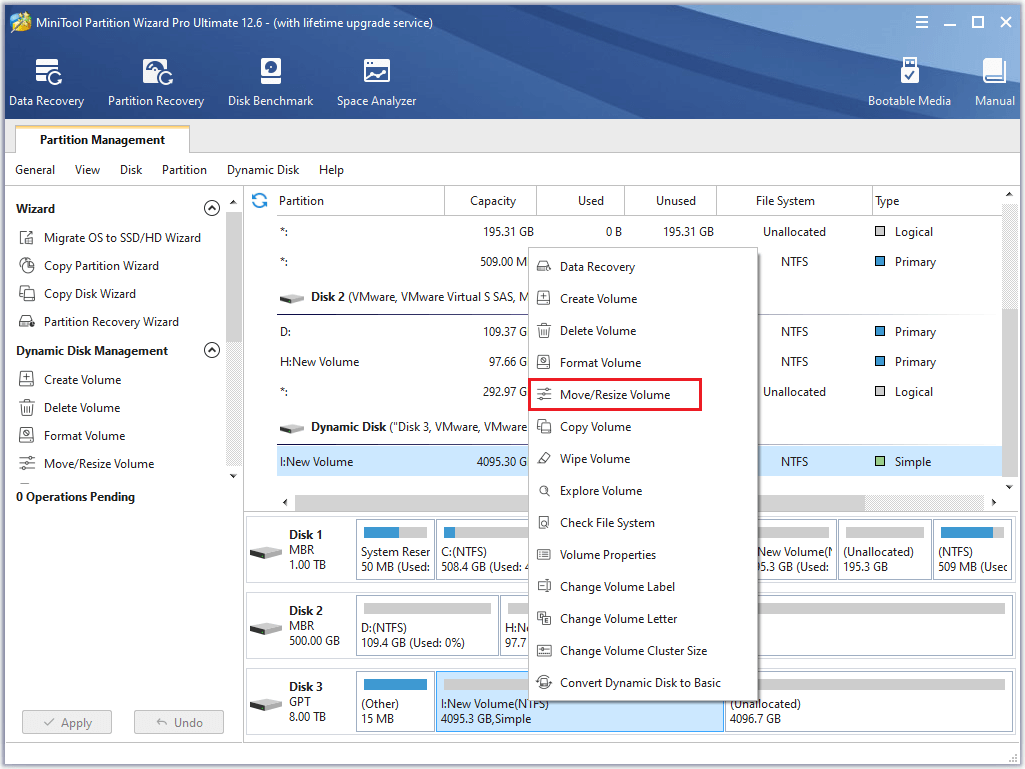The height and width of the screenshot is (769, 1025).
Task: Select the I:New Volume row
Action: click(x=404, y=462)
